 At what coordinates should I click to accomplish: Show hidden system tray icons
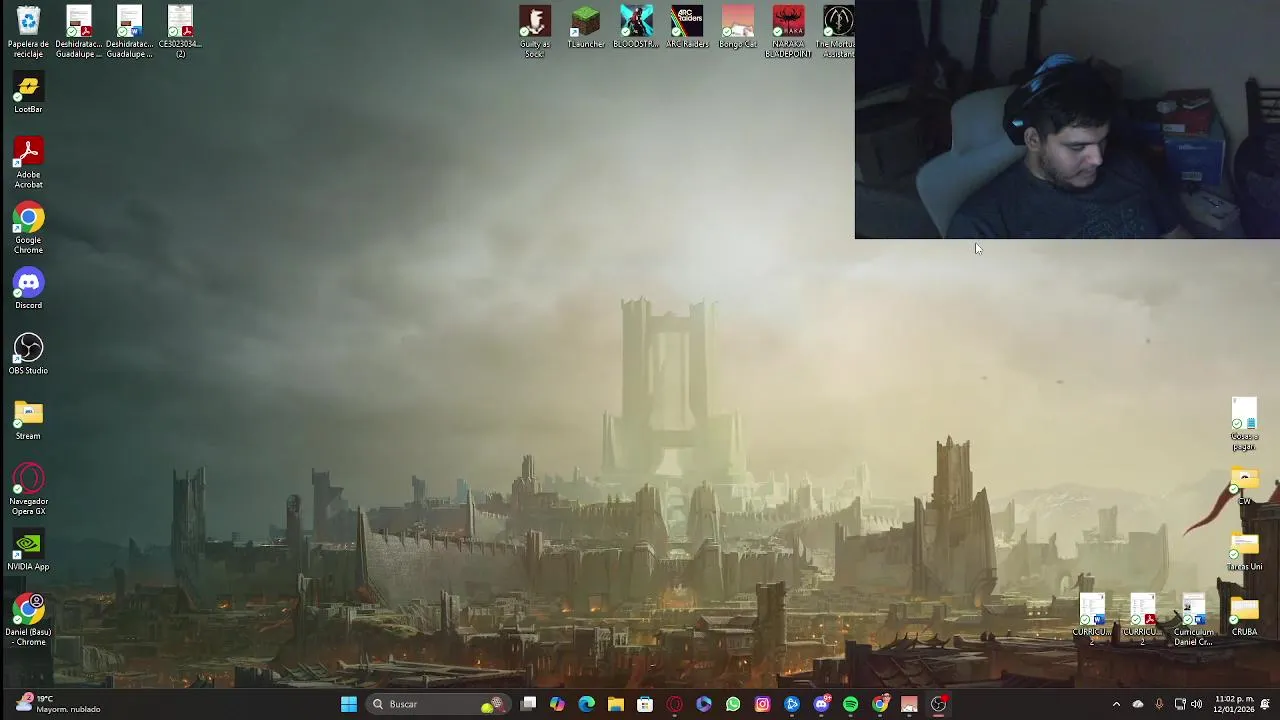click(x=1116, y=704)
